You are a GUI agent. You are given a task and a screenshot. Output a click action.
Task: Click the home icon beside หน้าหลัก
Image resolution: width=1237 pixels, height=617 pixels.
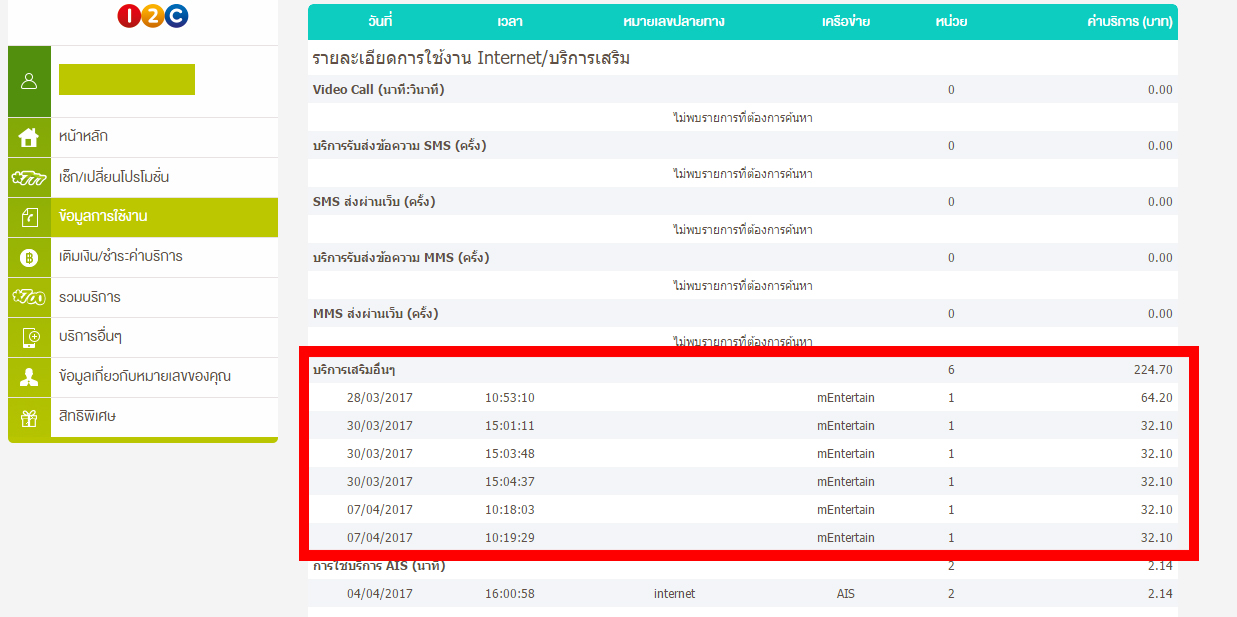(x=29, y=137)
